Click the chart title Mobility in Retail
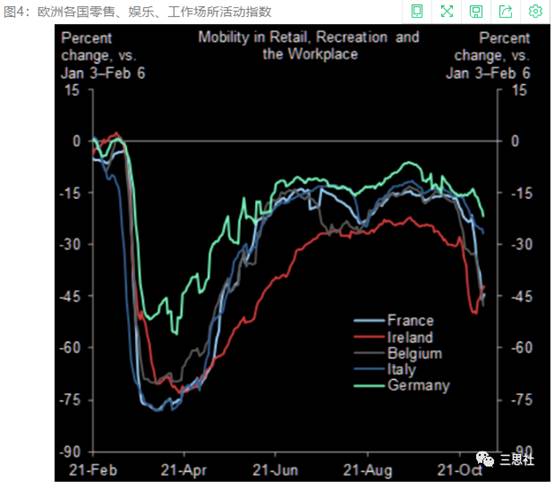 (309, 46)
